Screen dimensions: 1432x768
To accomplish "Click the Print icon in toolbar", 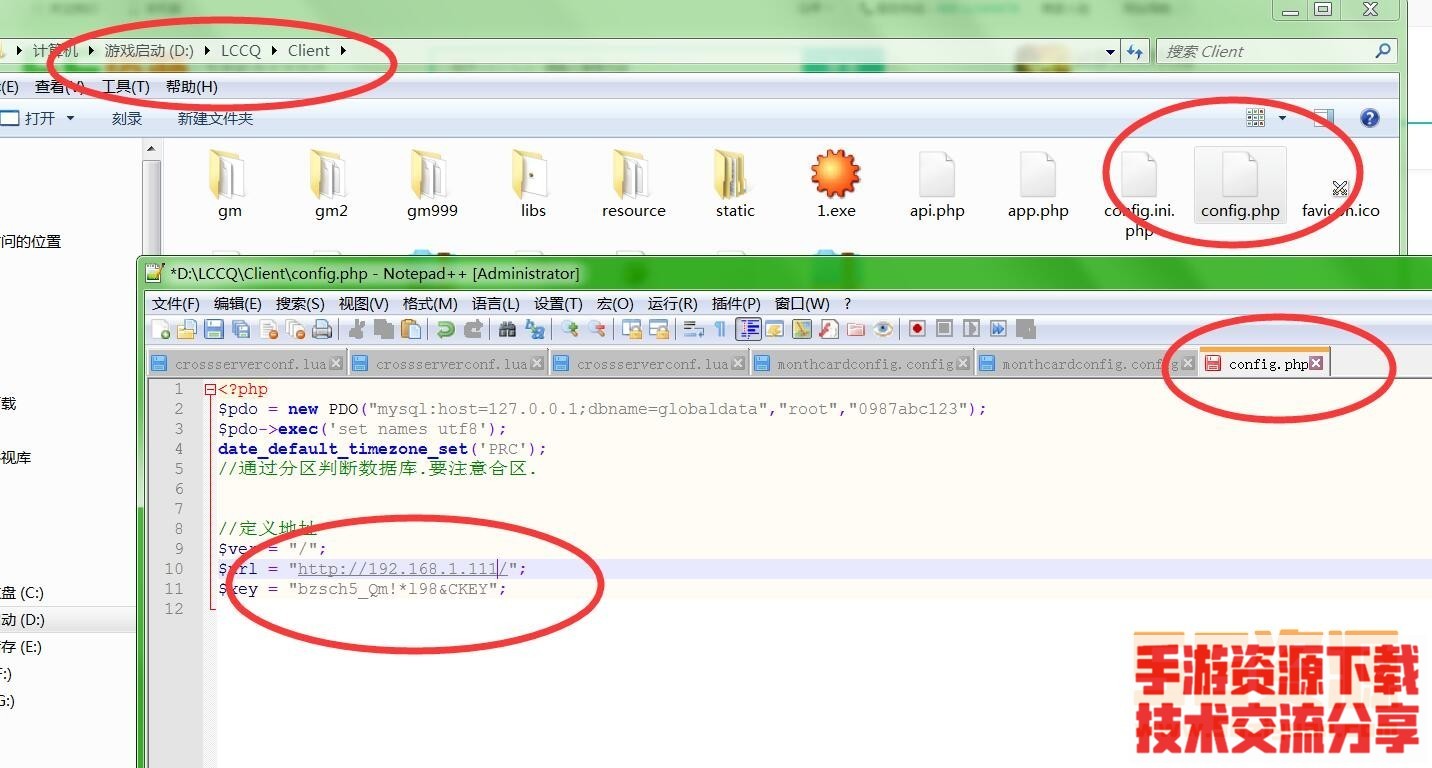I will tap(321, 329).
